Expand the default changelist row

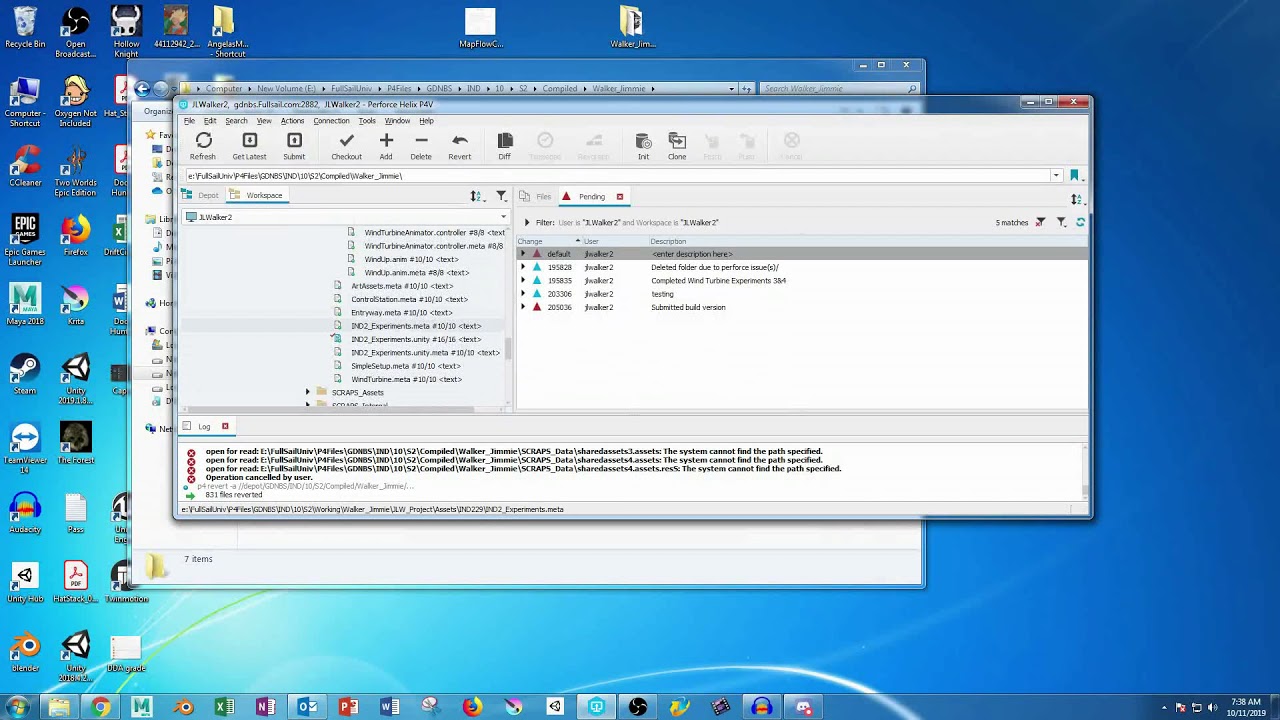pyautogui.click(x=522, y=254)
